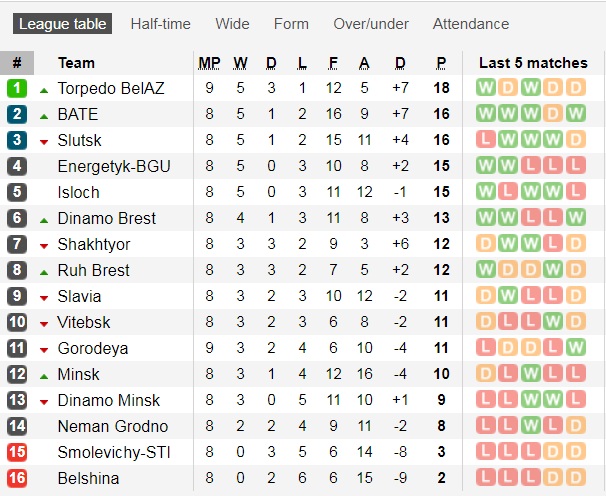This screenshot has width=606, height=496.
Task: Click Slutsk red down arrow
Action: pos(44,141)
